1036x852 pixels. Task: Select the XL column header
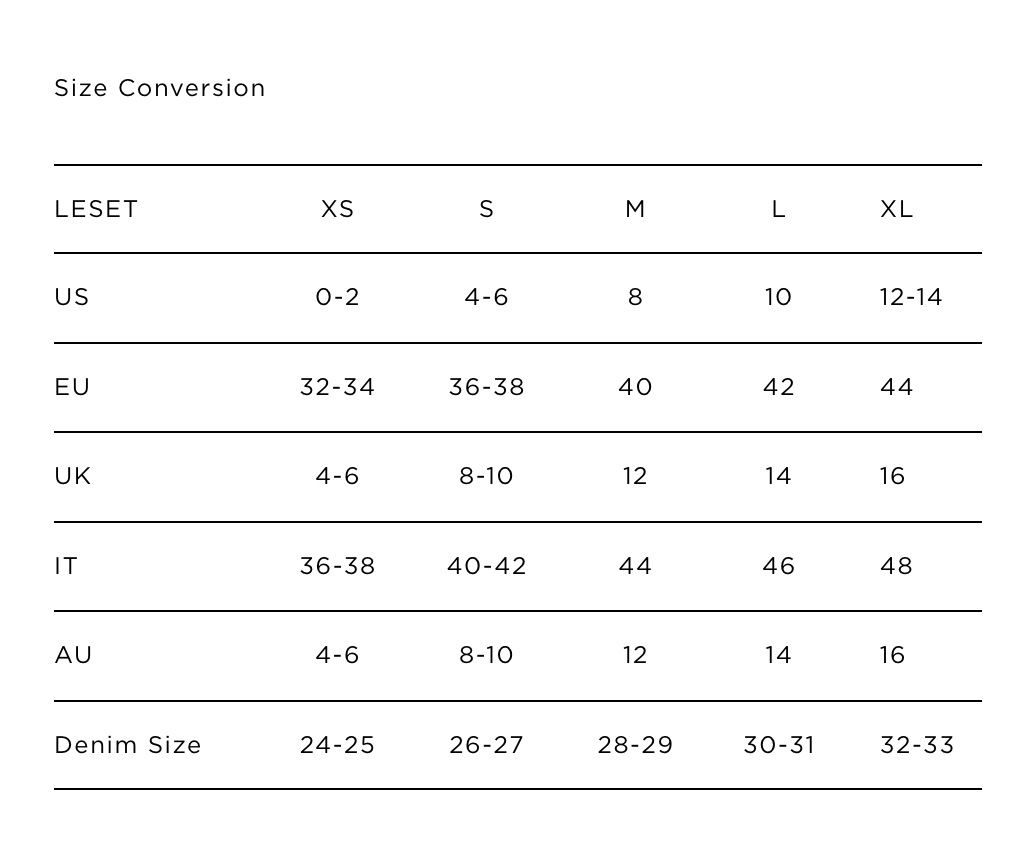tap(896, 209)
